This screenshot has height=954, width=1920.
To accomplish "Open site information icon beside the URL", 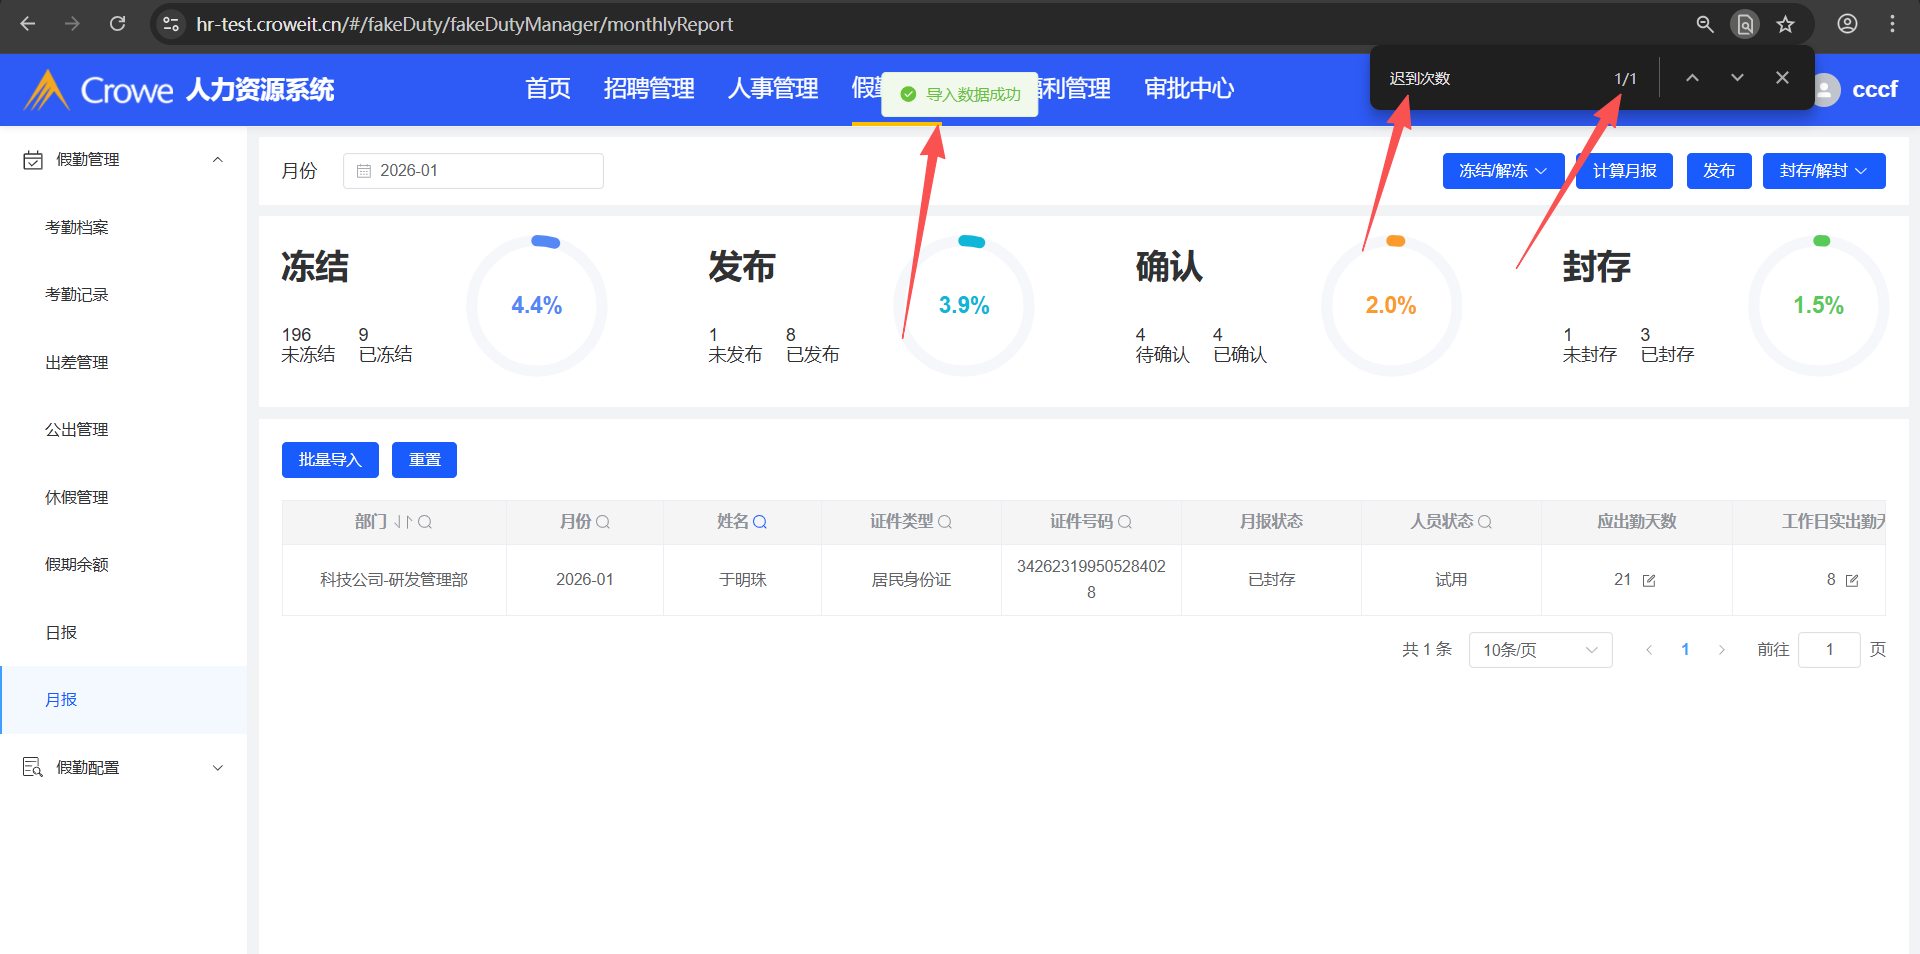I will [x=171, y=24].
